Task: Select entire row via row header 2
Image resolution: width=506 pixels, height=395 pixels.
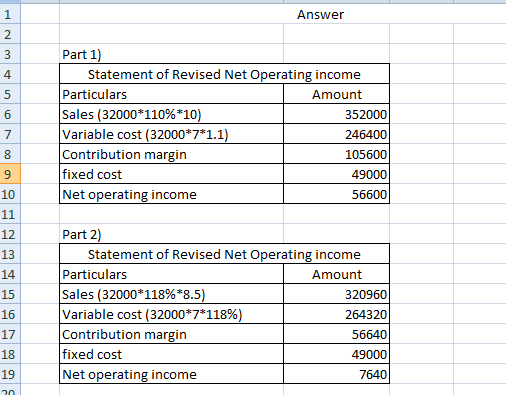Action: pyautogui.click(x=10, y=34)
